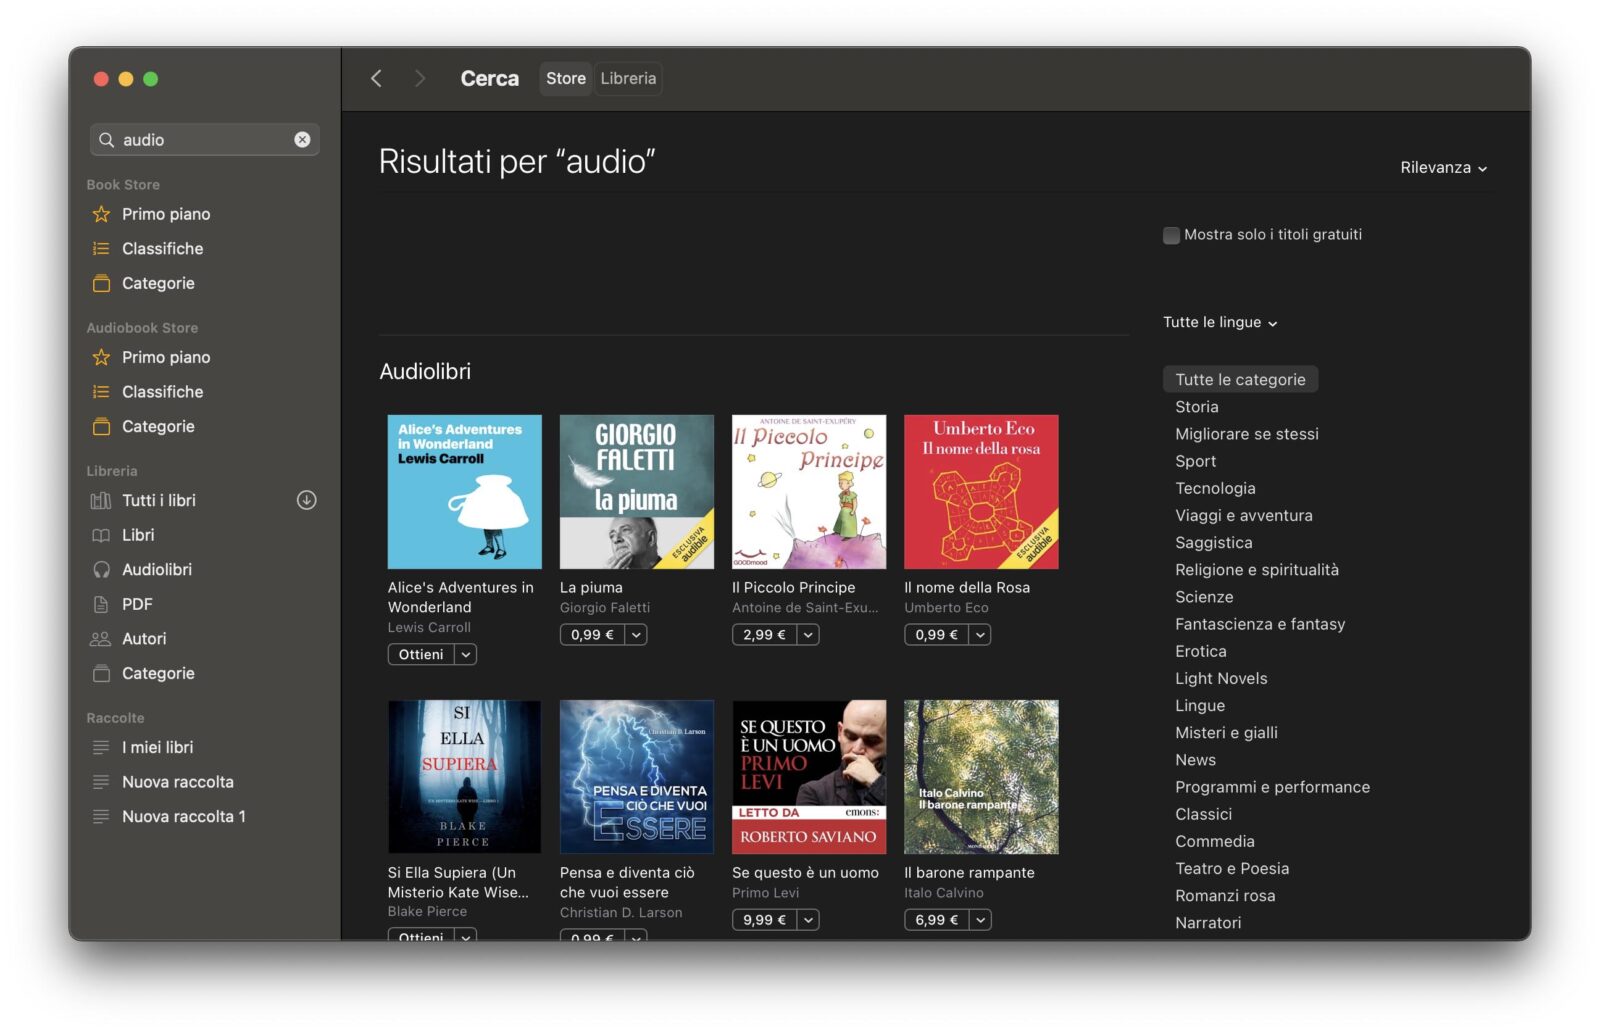Image resolution: width=1600 pixels, height=1032 pixels.
Task: Open Classifiche under Audiobook Store
Action: pyautogui.click(x=161, y=392)
